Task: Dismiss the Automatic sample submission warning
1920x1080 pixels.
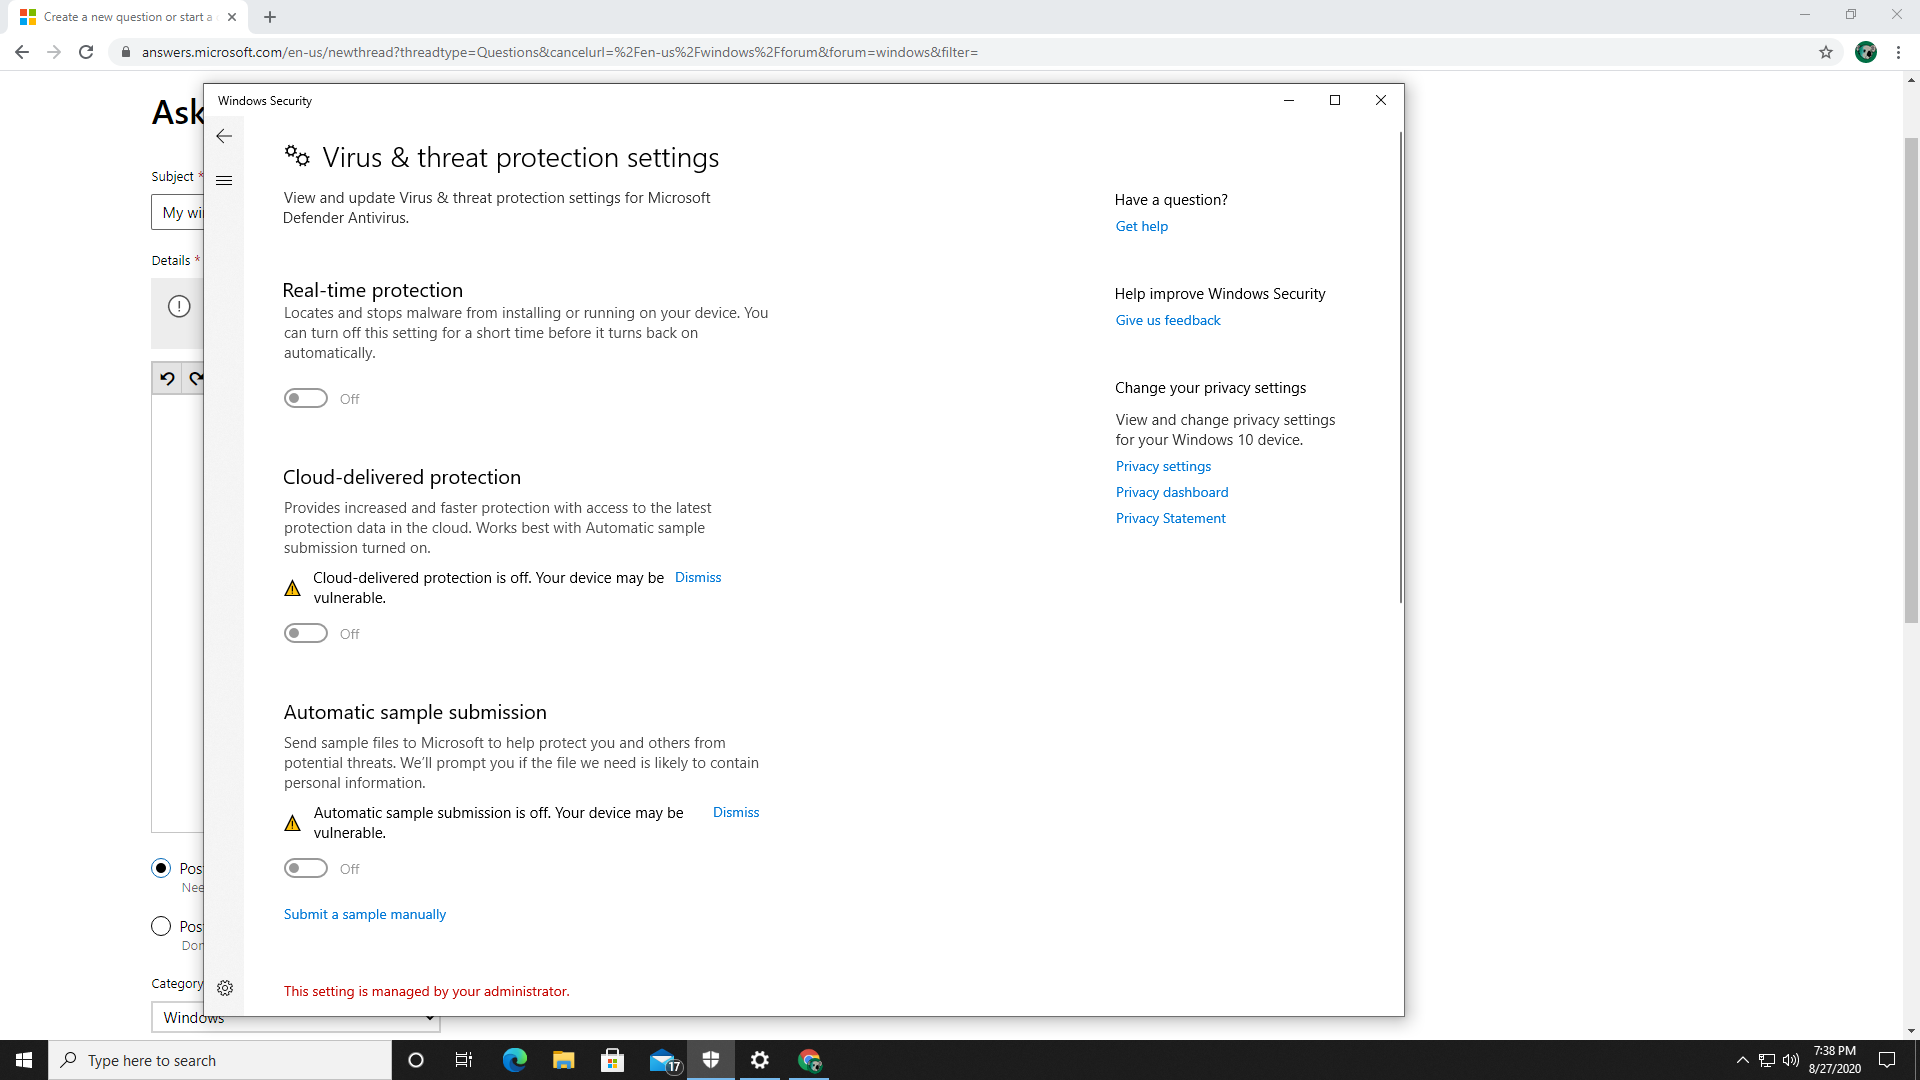Action: tap(736, 812)
